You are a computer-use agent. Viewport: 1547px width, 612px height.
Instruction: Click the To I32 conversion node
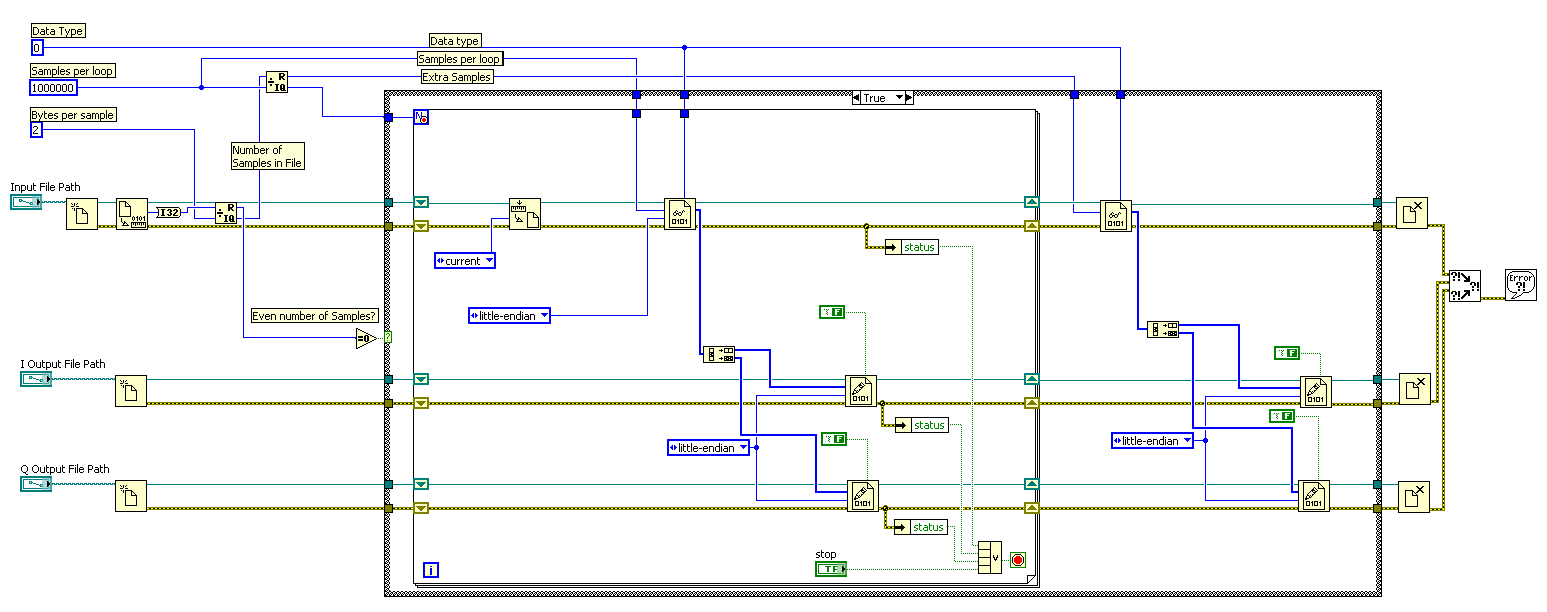tap(172, 212)
